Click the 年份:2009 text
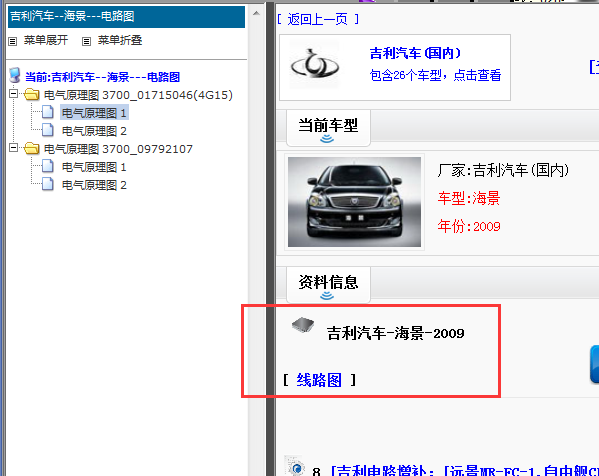 pos(469,226)
